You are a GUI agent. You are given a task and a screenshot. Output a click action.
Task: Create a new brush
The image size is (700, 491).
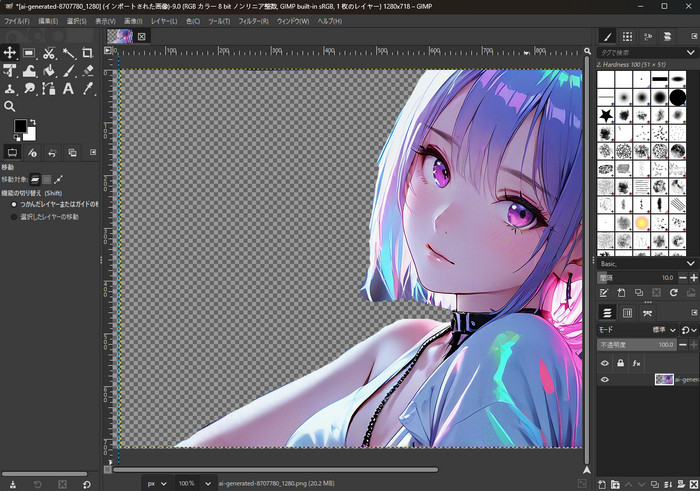[621, 293]
